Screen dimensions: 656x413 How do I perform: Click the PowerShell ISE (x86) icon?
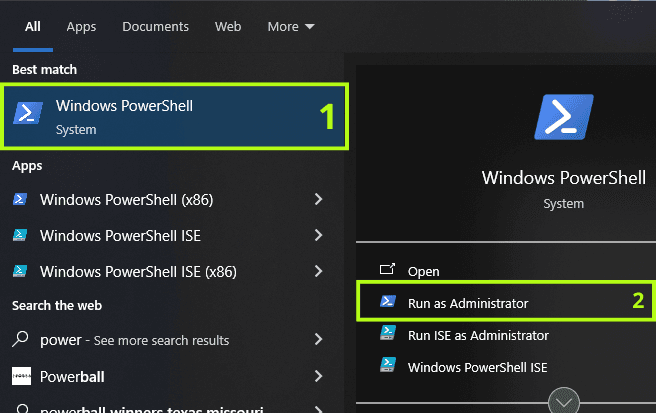tap(20, 271)
